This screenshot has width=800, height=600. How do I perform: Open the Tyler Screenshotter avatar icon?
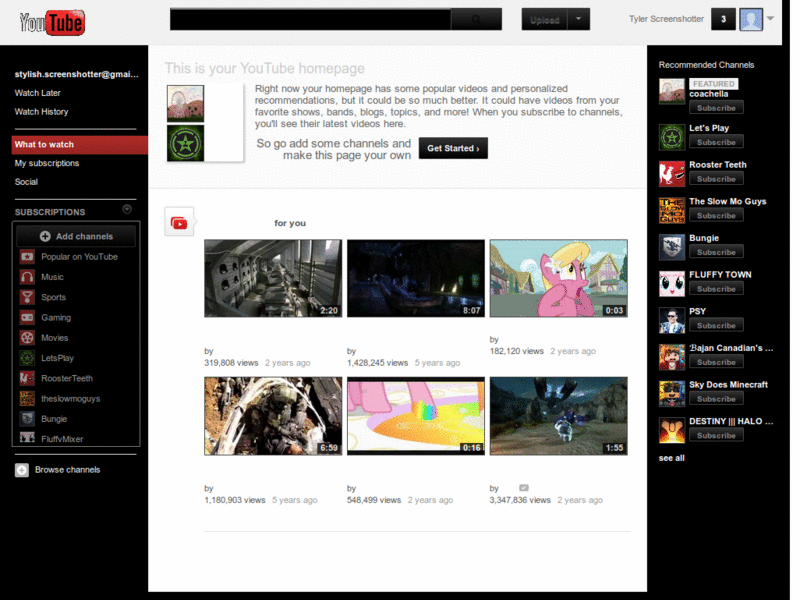tap(751, 19)
